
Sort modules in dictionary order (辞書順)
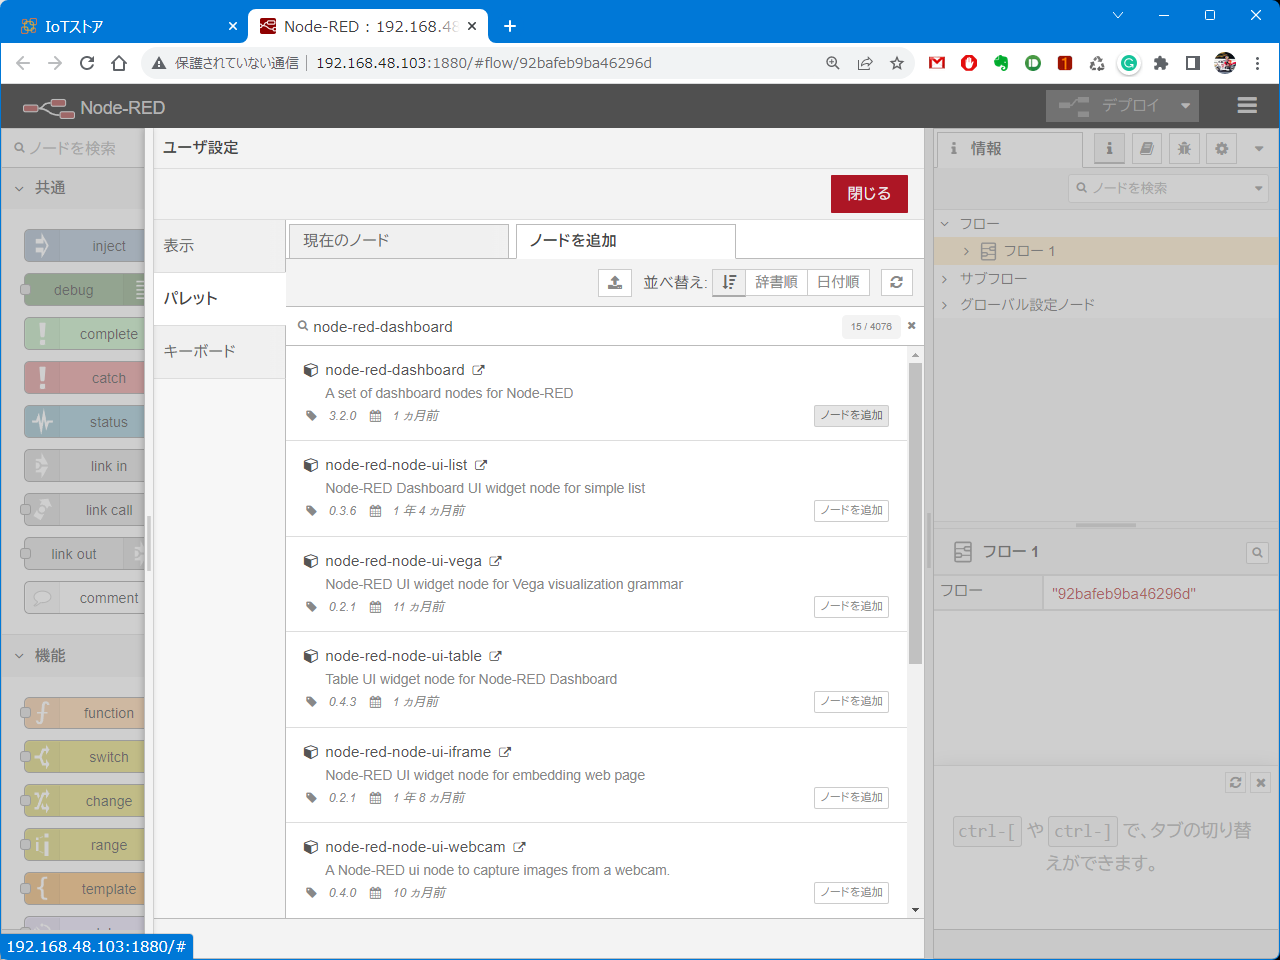point(776,282)
